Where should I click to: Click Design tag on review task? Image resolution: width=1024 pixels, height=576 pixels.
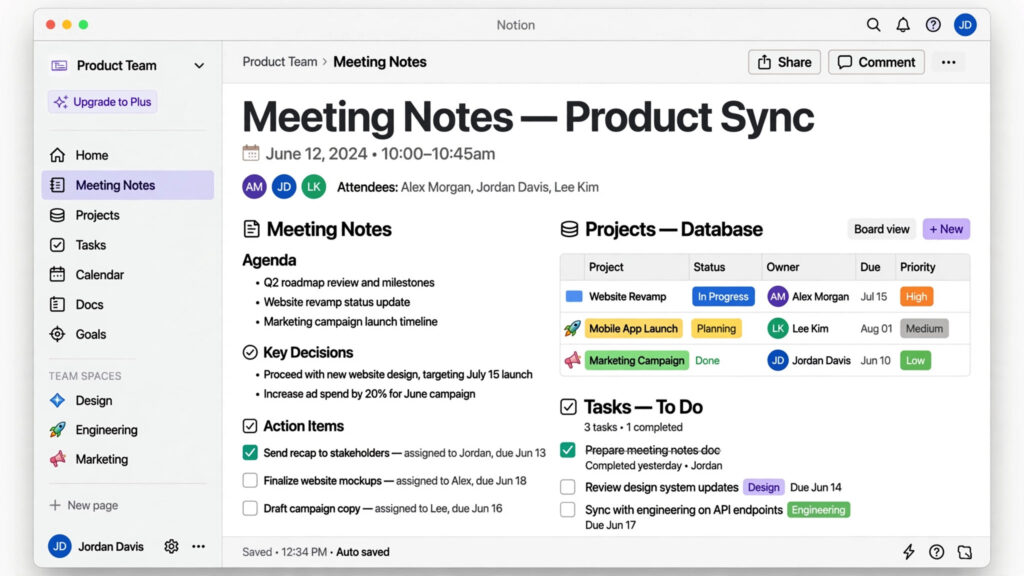coord(763,487)
